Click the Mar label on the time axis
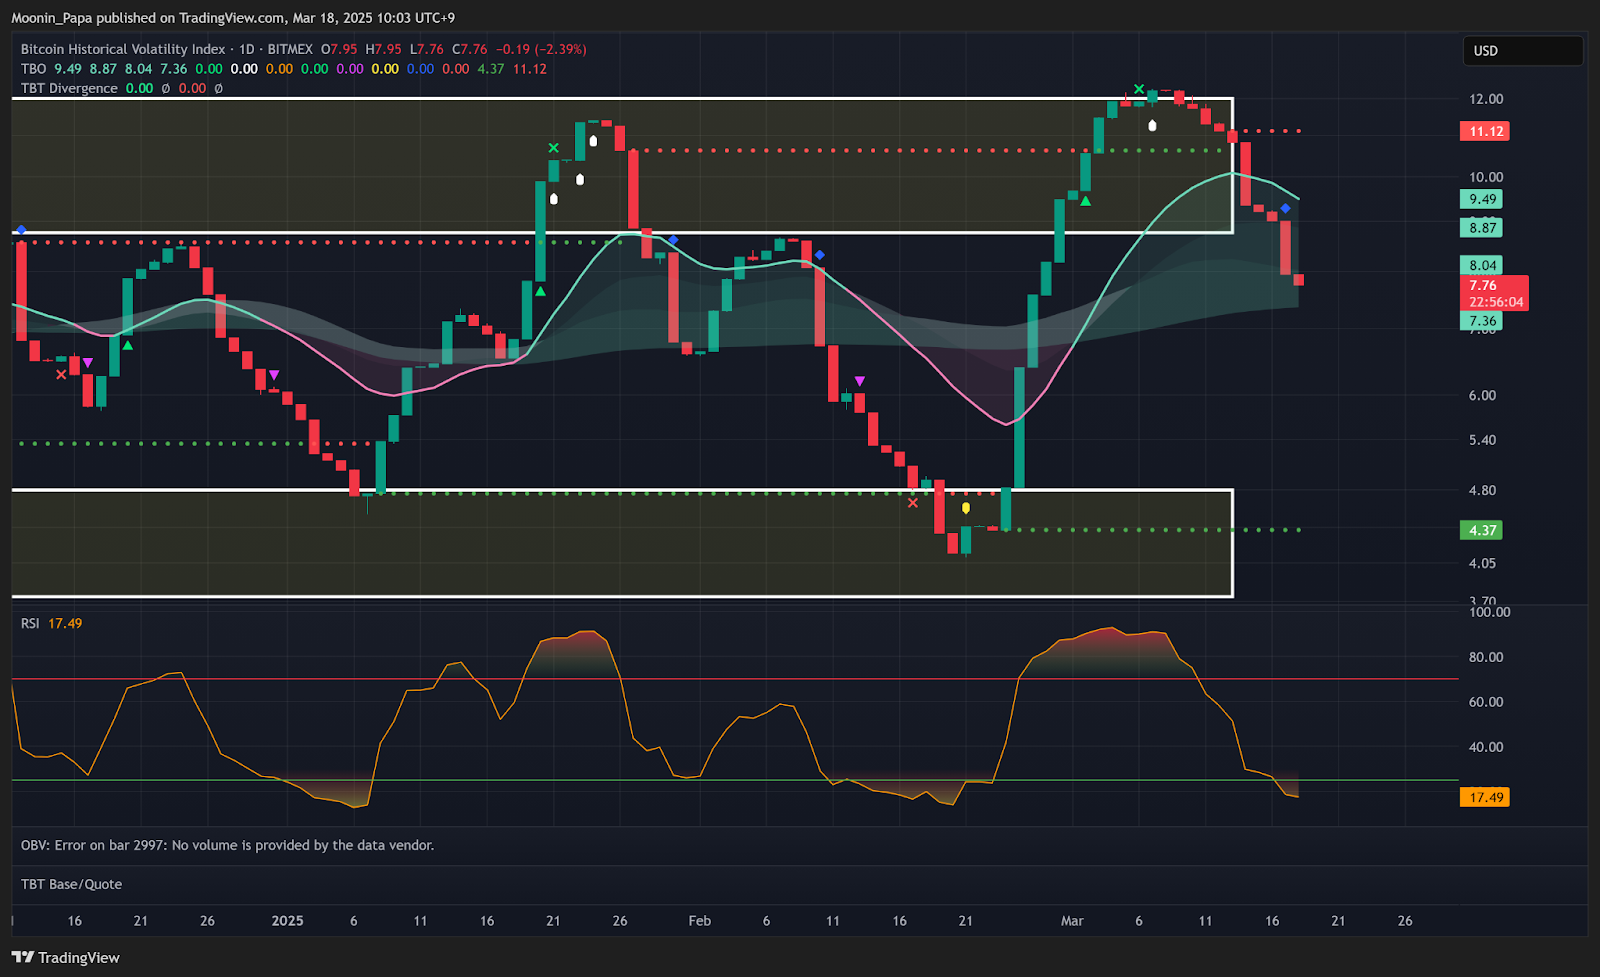 pyautogui.click(x=1072, y=921)
